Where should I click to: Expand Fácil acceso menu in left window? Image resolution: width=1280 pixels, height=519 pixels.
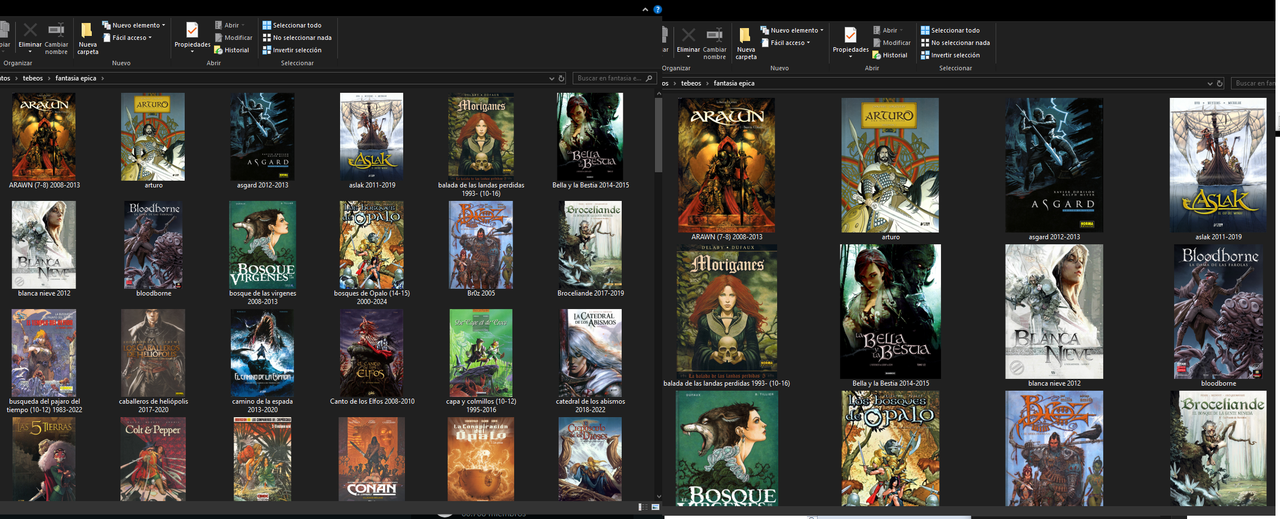[126, 37]
